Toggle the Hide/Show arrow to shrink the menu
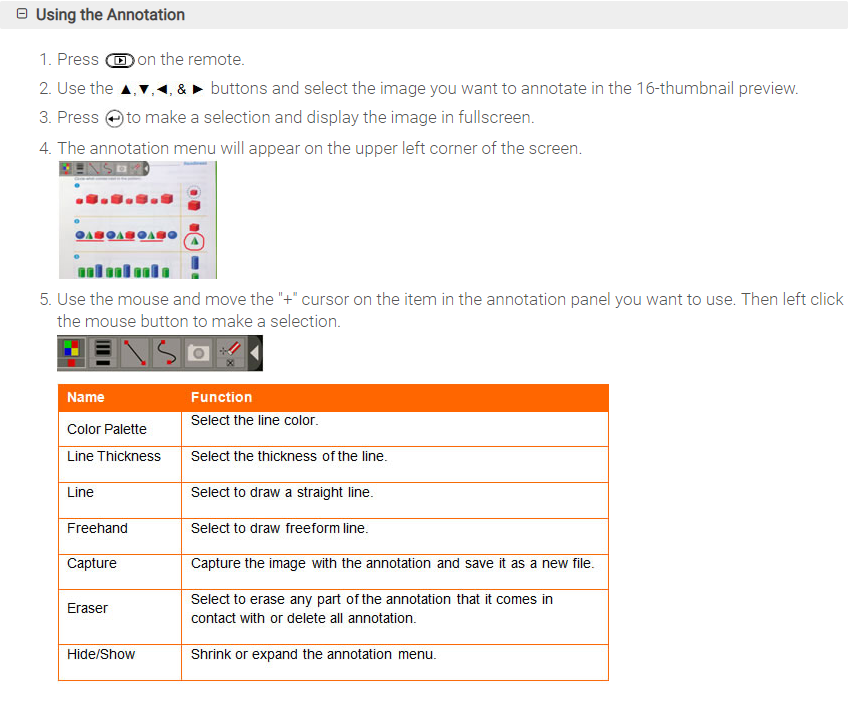Image resolution: width=850 pixels, height=720 pixels. coord(254,352)
